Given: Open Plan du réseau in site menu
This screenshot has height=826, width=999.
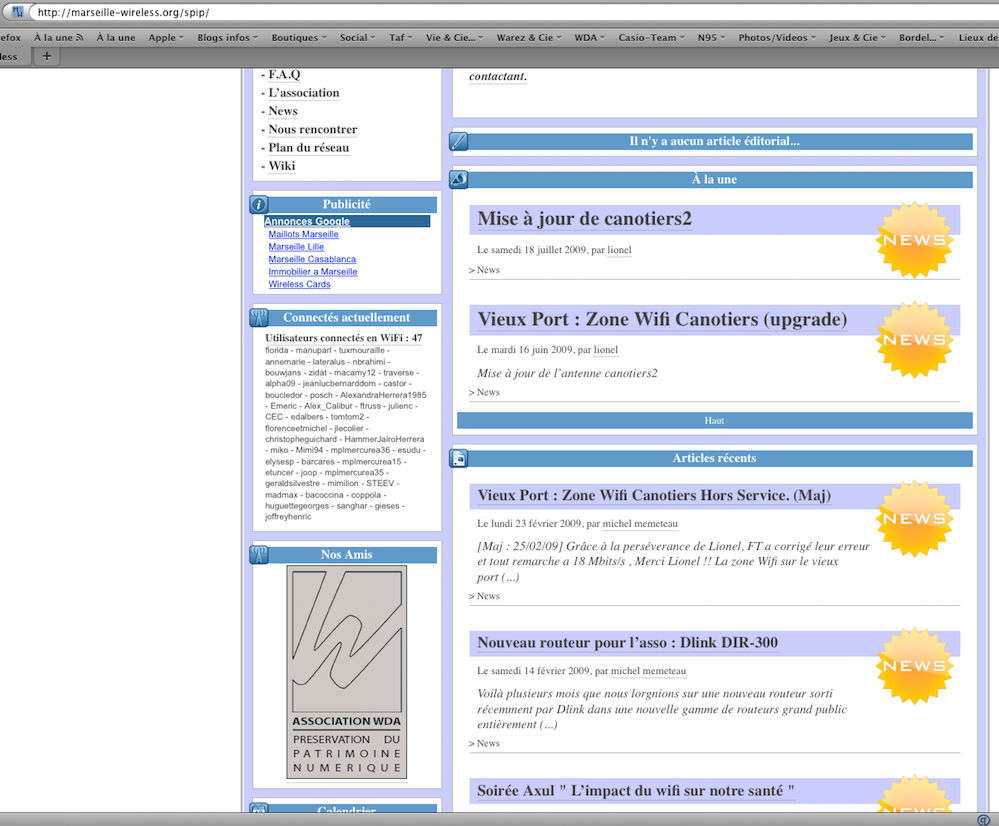Looking at the screenshot, I should [x=308, y=148].
